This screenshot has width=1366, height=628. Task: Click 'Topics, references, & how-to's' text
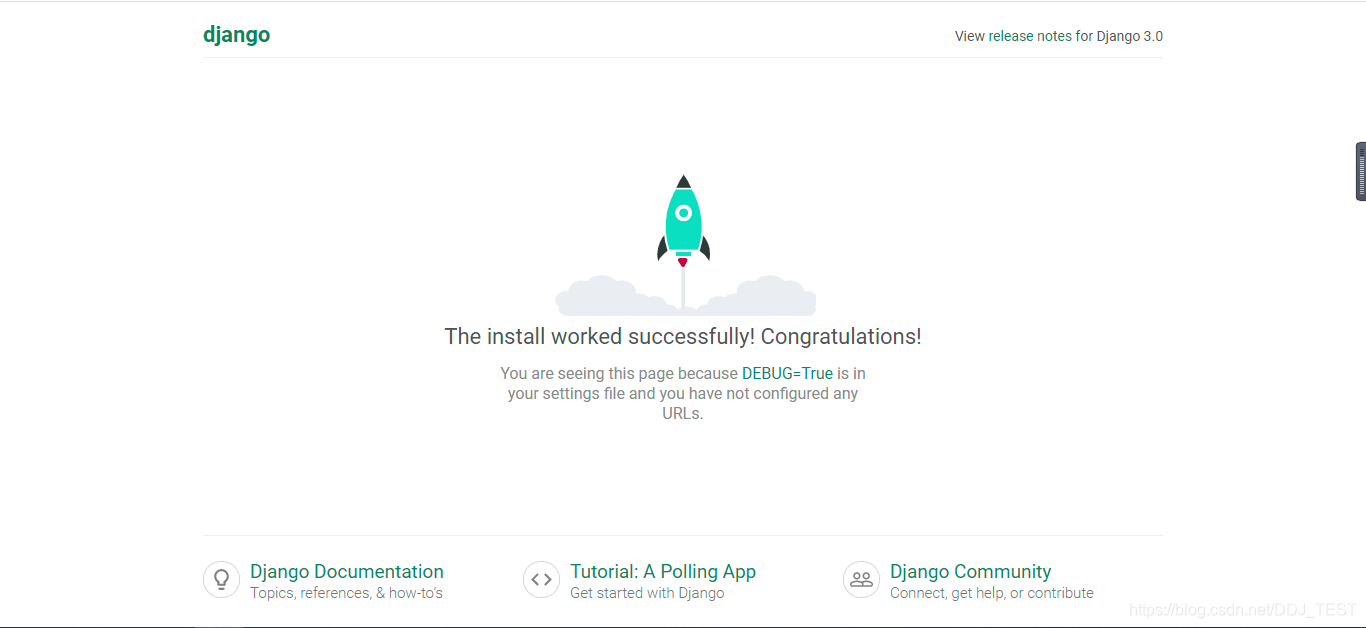point(346,593)
